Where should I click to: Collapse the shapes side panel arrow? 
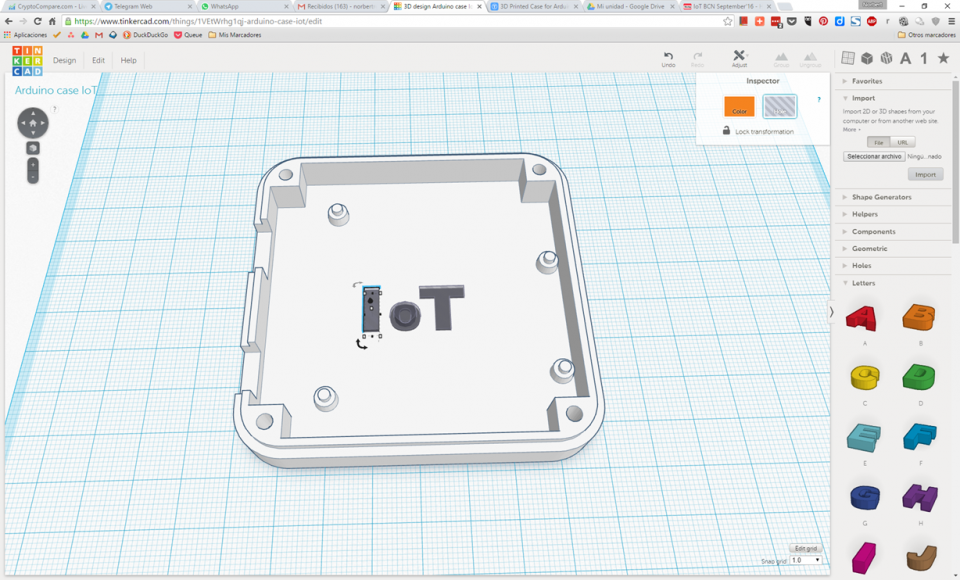coord(831,312)
